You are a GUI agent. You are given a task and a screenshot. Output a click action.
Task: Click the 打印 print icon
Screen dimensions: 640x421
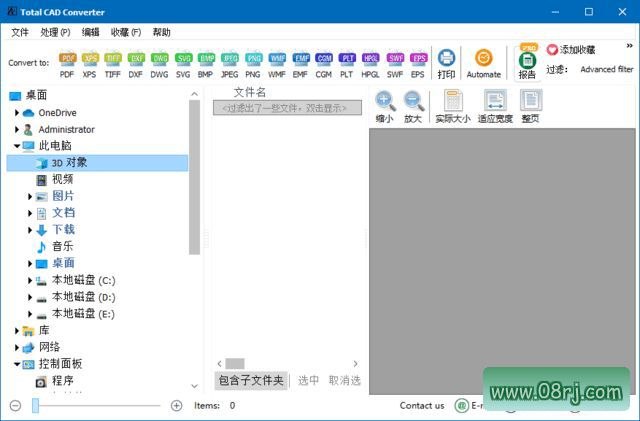(446, 64)
